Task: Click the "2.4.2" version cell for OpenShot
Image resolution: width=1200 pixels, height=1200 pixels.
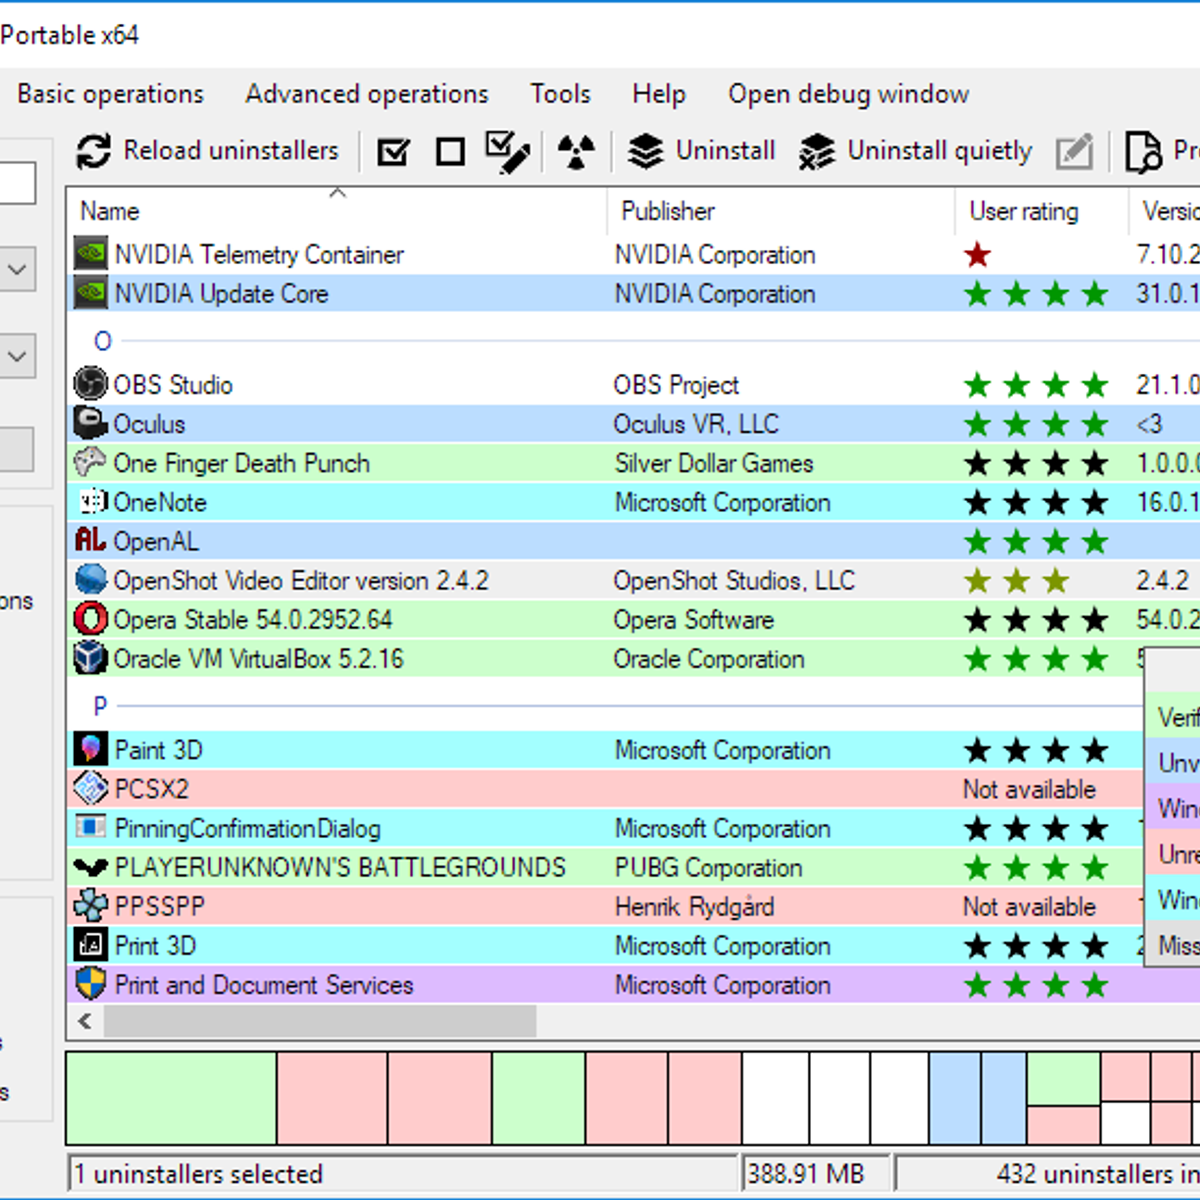Action: [x=1162, y=581]
